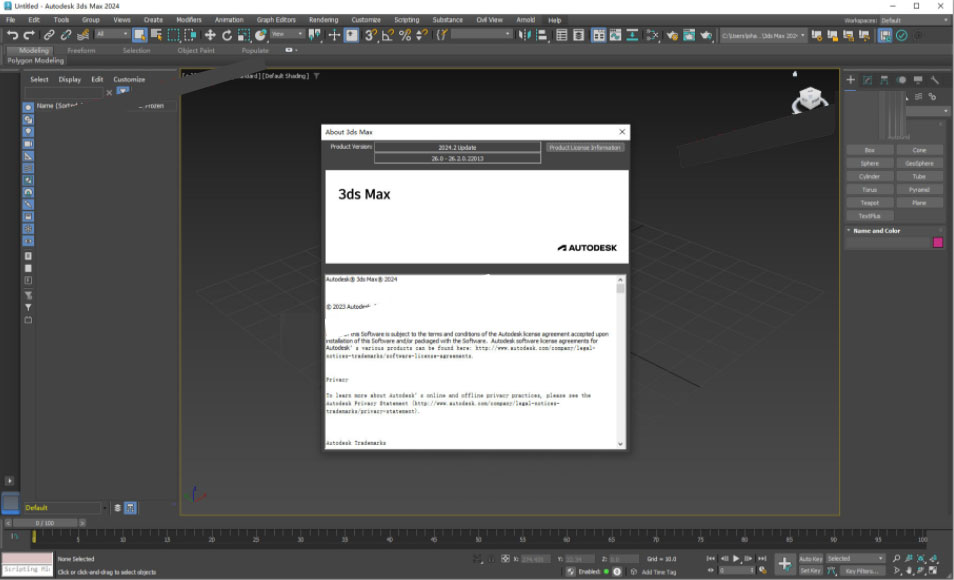This screenshot has height=580, width=954.
Task: Open the Rendered Frame Window icon
Action: (689, 35)
